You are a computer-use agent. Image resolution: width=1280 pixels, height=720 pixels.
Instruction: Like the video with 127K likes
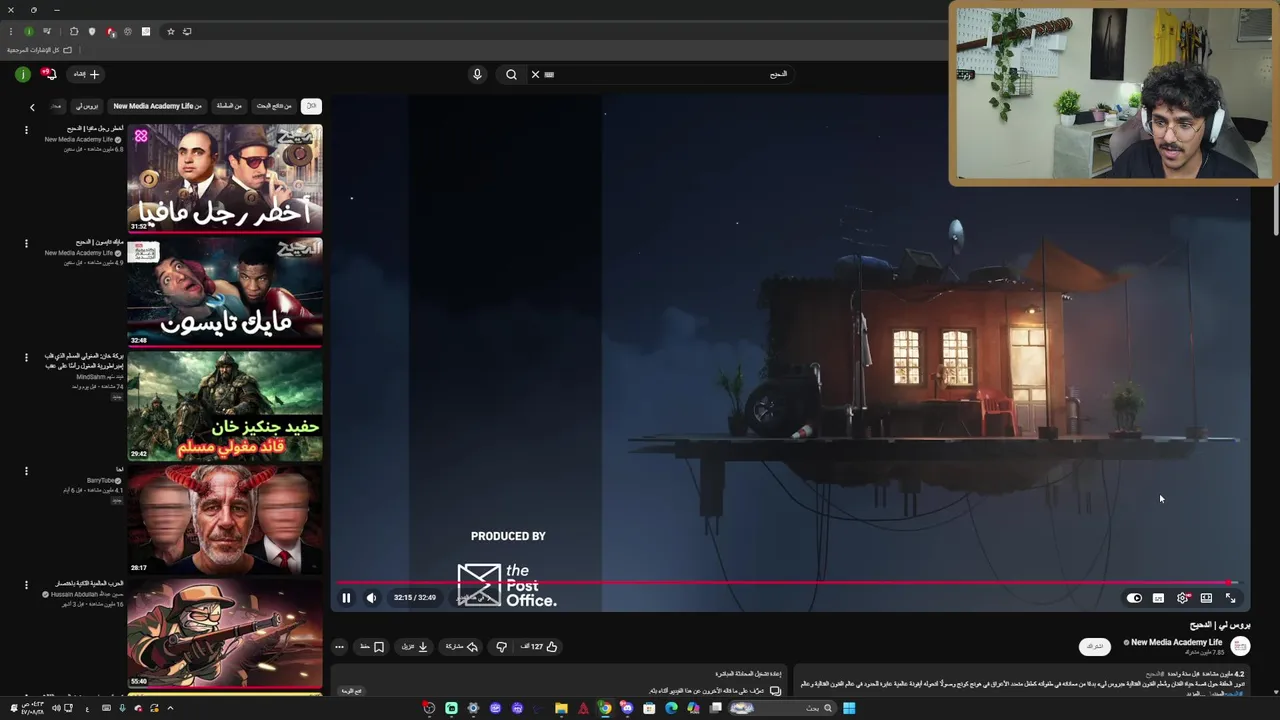click(x=539, y=647)
